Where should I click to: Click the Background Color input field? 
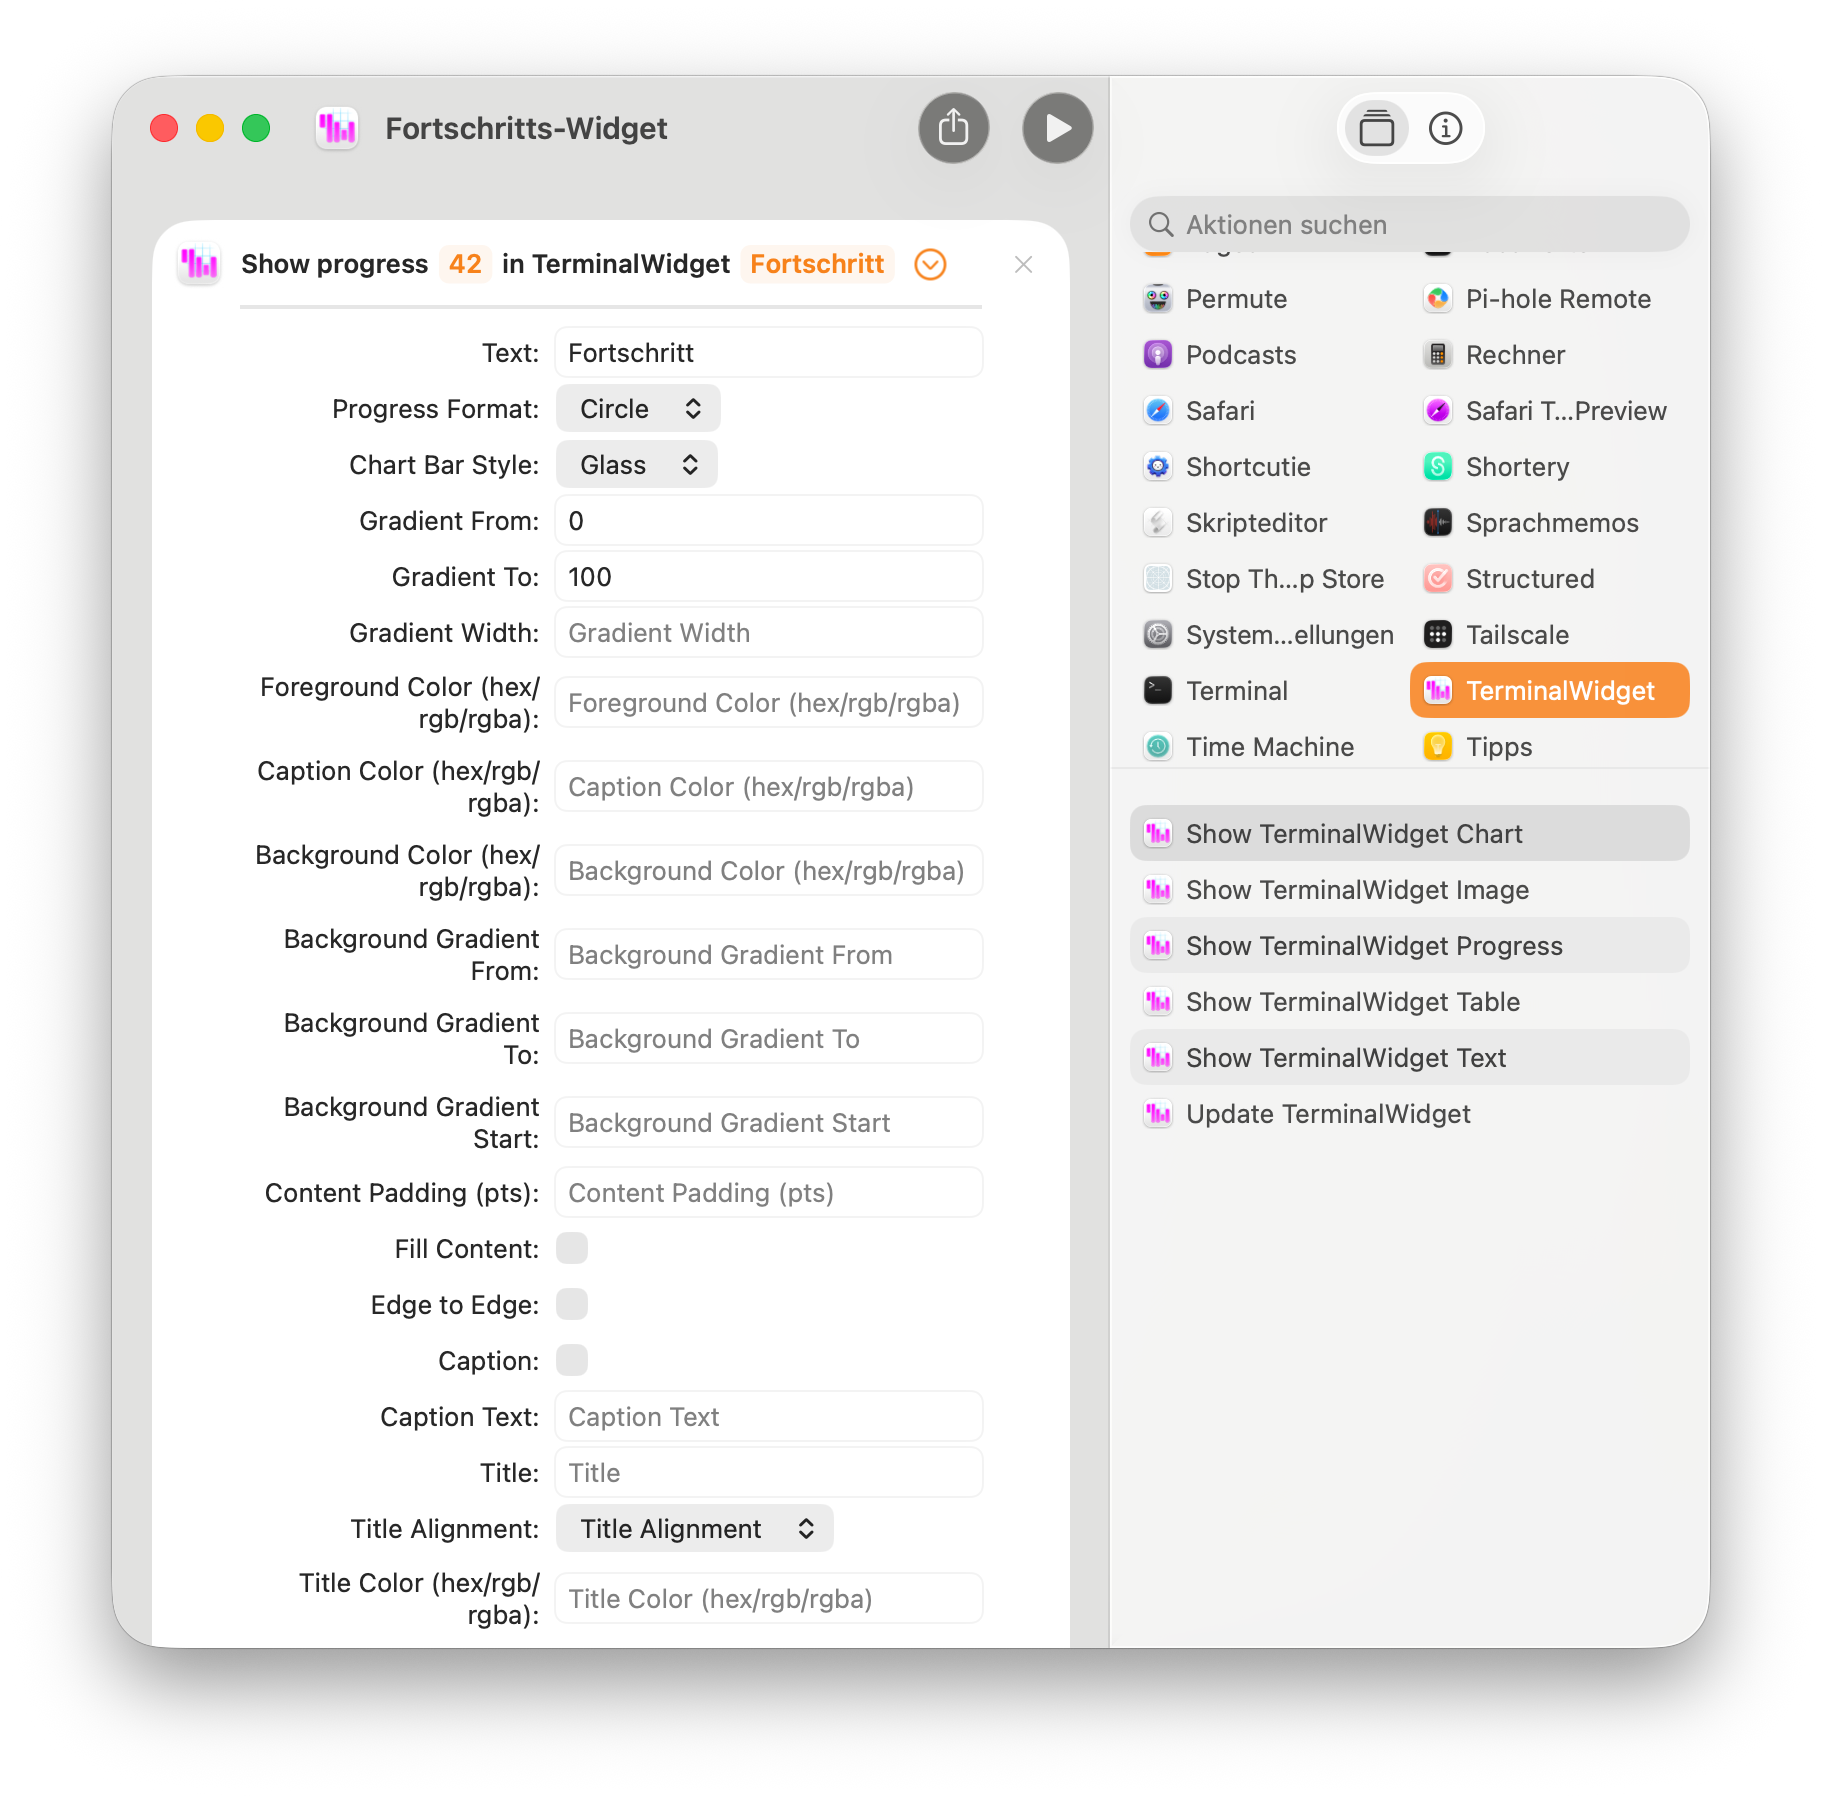click(769, 871)
